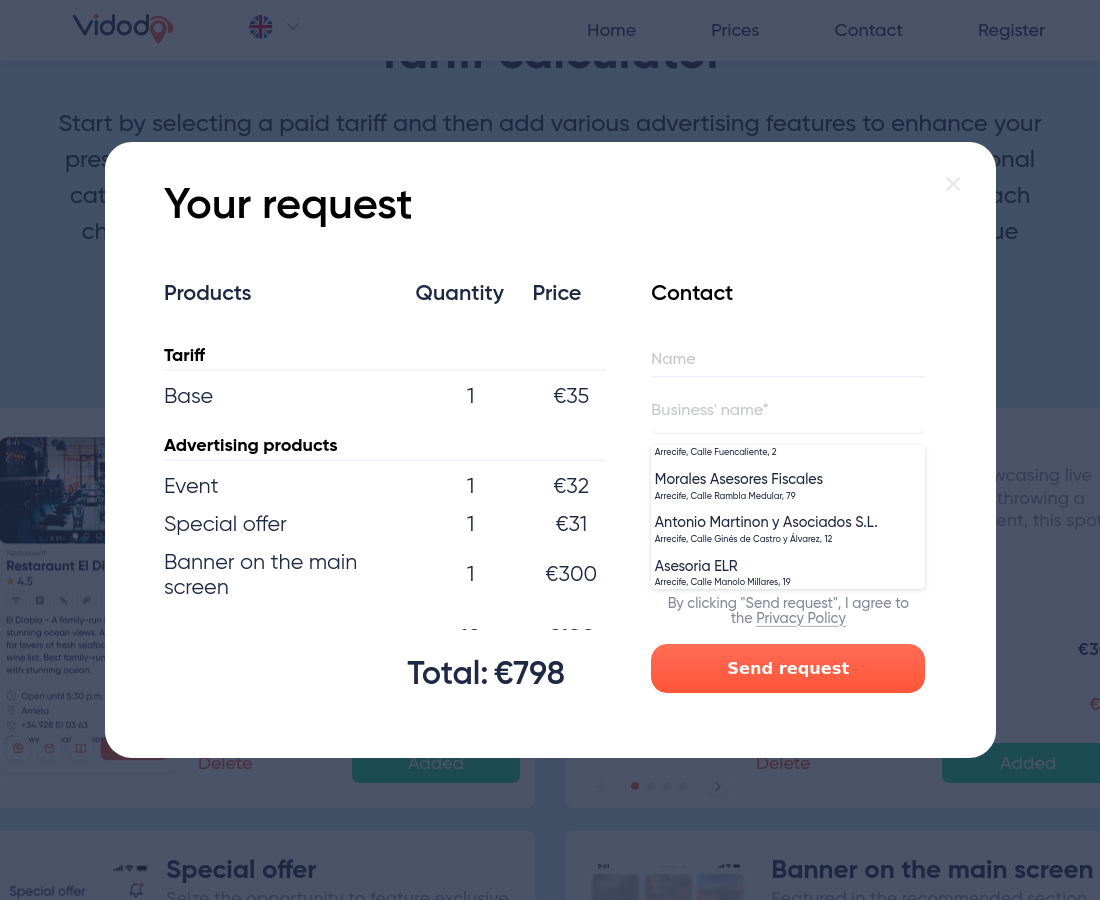Click the notification bell icon in Special offer preview
Viewport: 1100px width, 900px height.
(137, 890)
